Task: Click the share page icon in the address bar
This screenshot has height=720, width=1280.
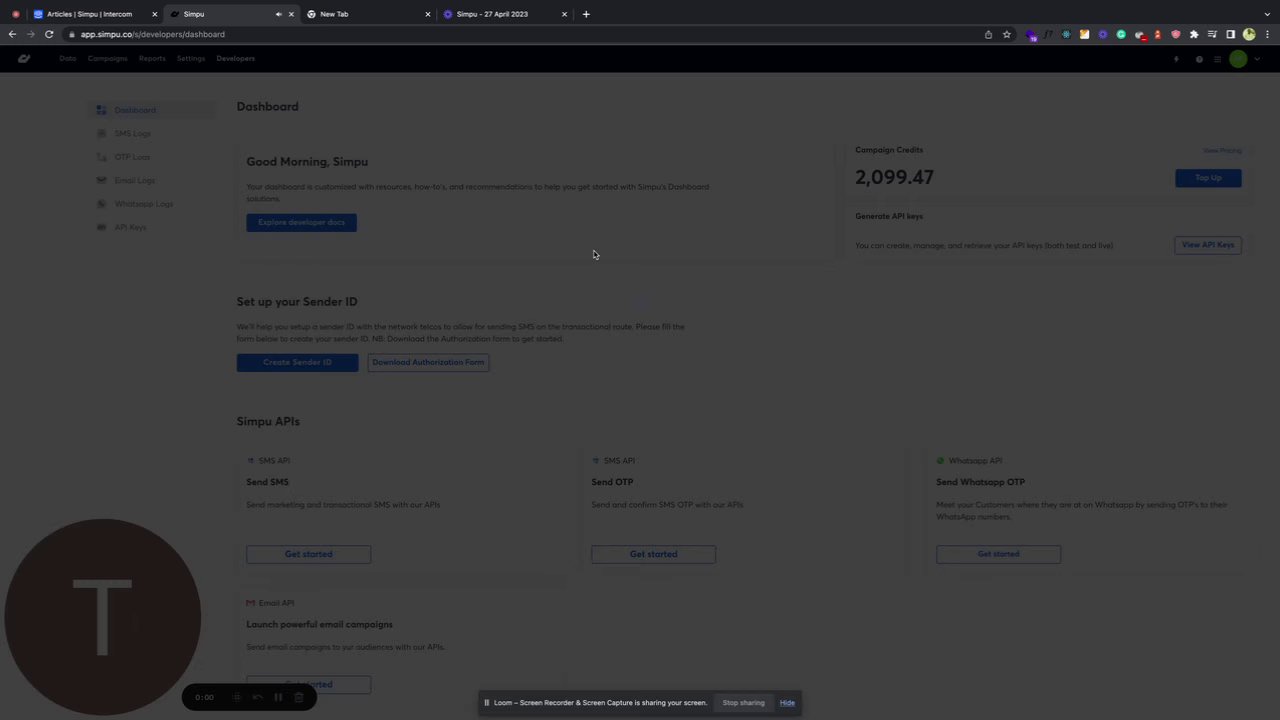Action: 988,34
